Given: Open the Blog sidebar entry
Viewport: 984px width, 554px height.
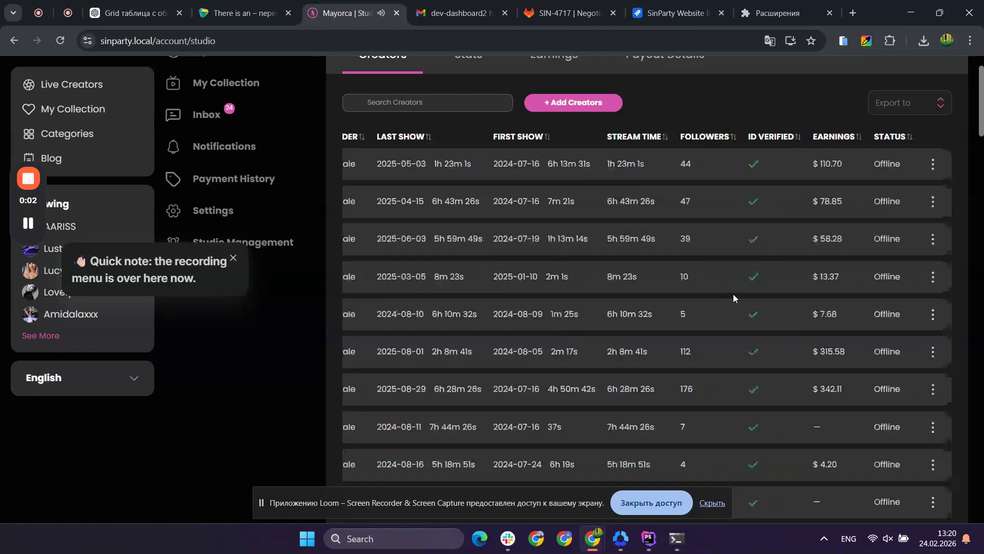Looking at the screenshot, I should pos(43,158).
